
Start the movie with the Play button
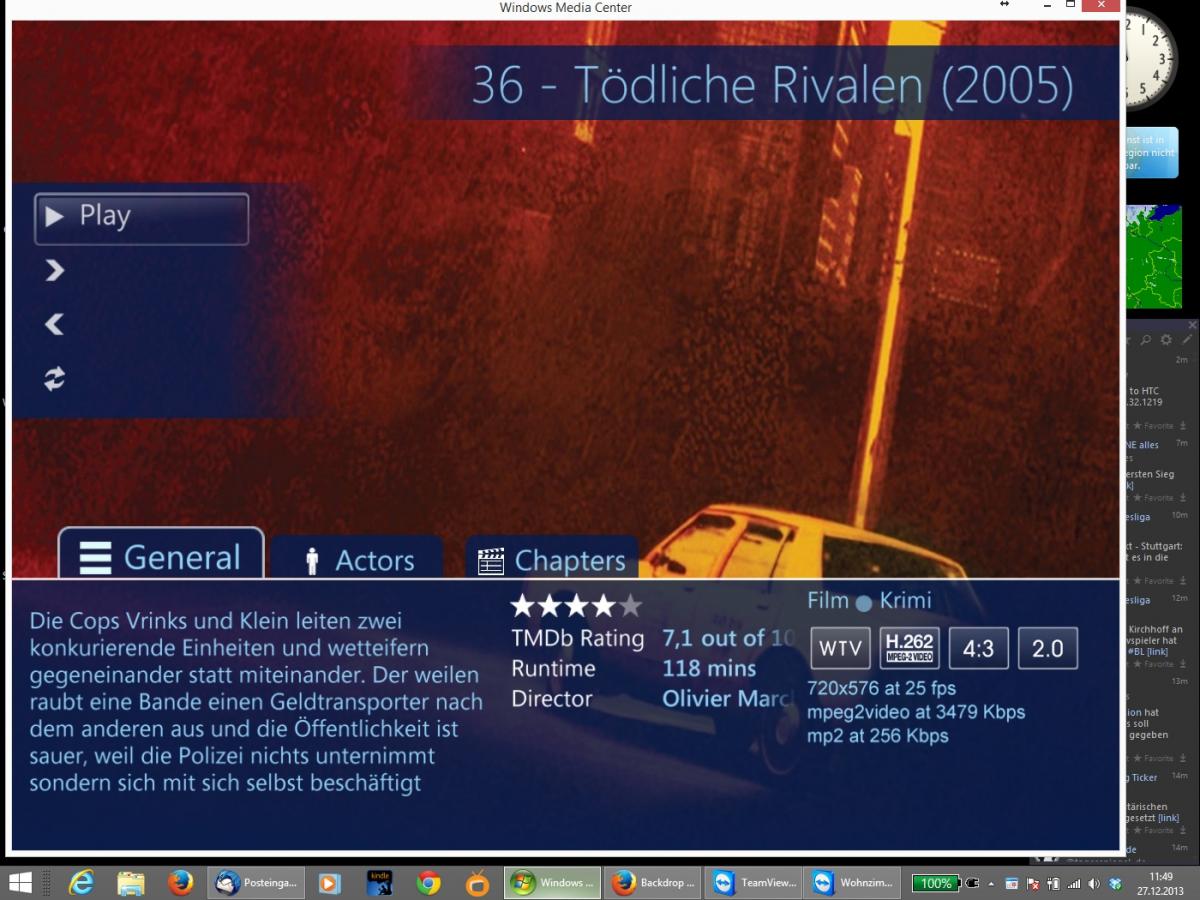point(141,218)
